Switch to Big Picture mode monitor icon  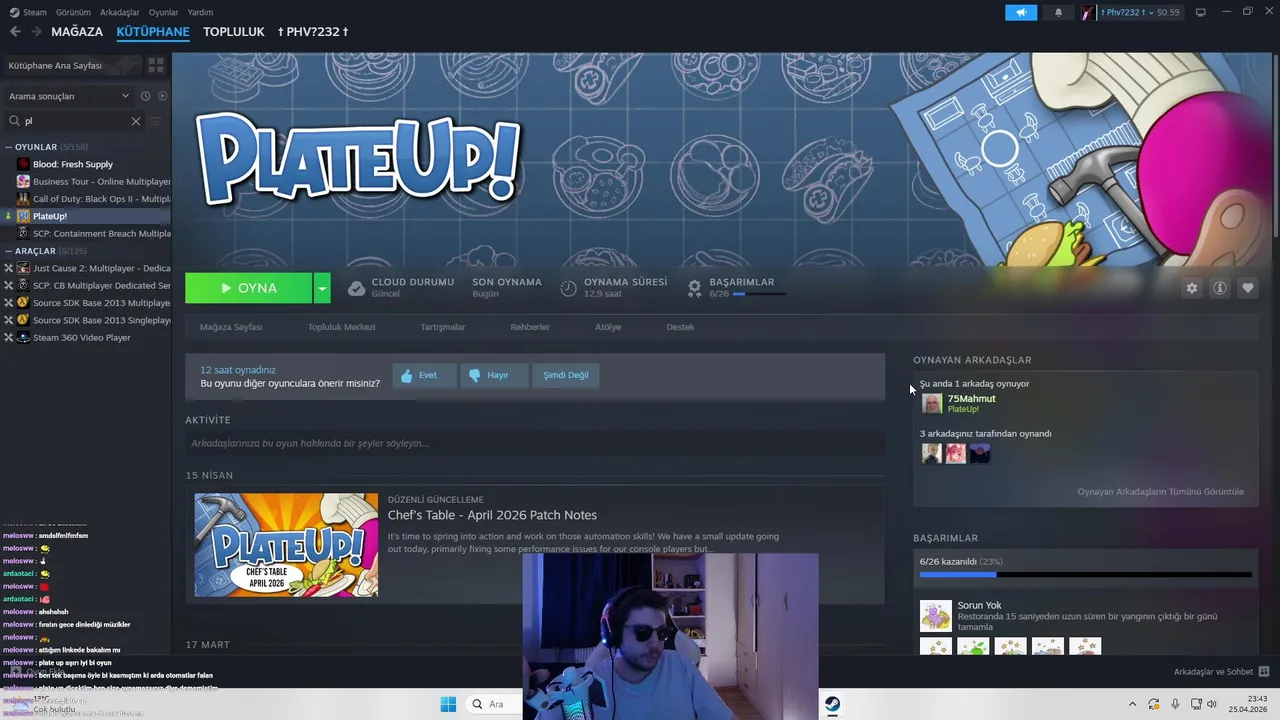(x=1201, y=12)
